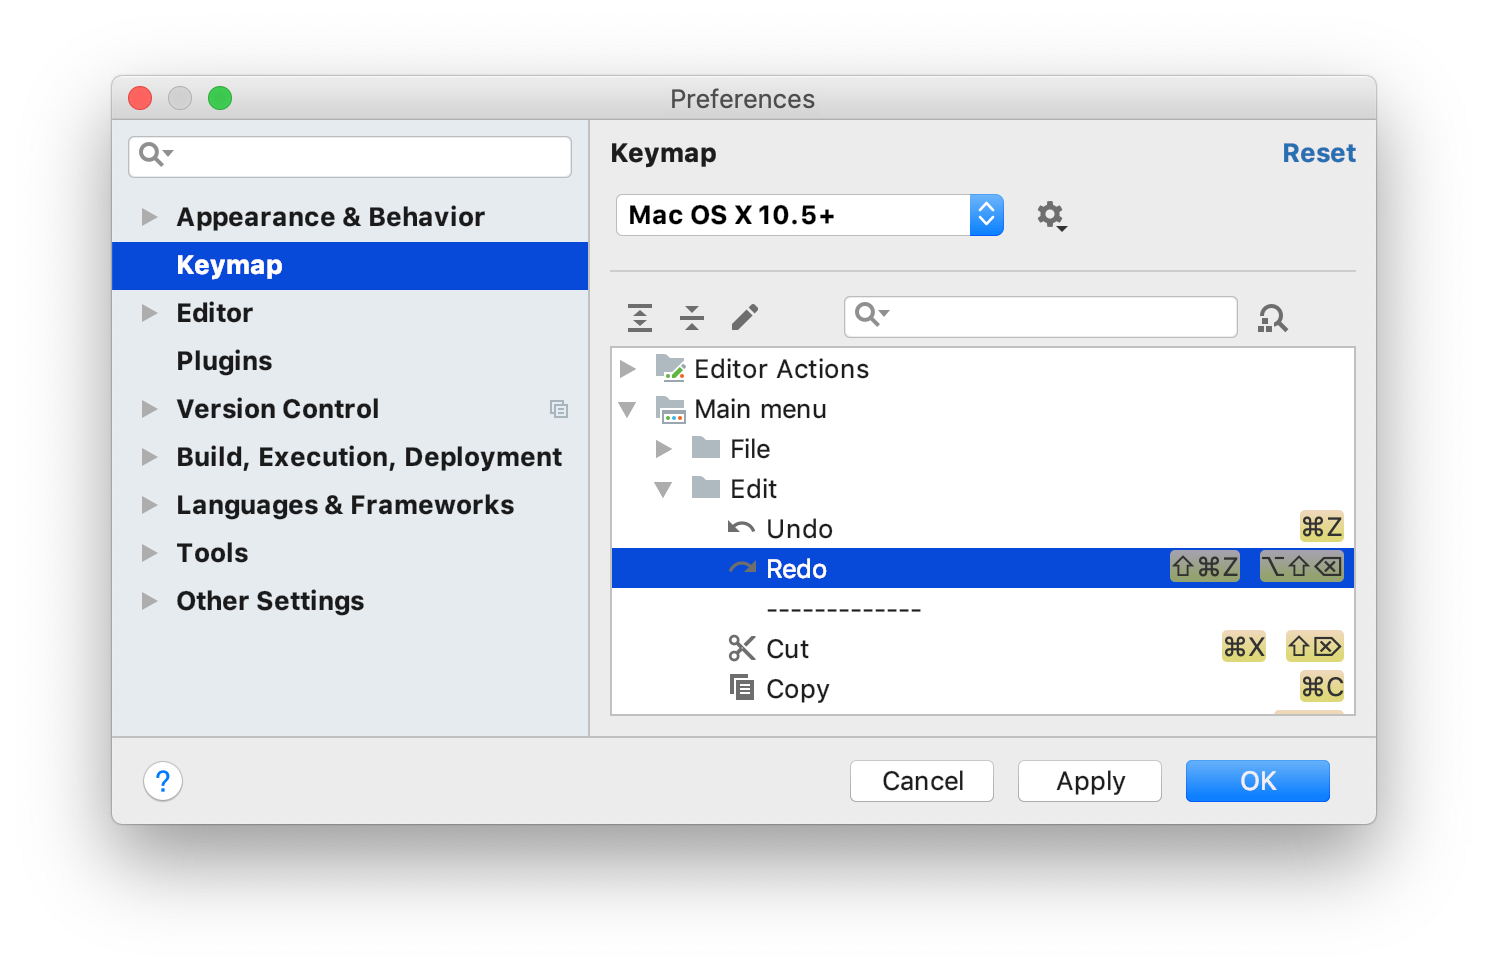The width and height of the screenshot is (1488, 972).
Task: Click the keymap actions search field
Action: tap(1041, 317)
